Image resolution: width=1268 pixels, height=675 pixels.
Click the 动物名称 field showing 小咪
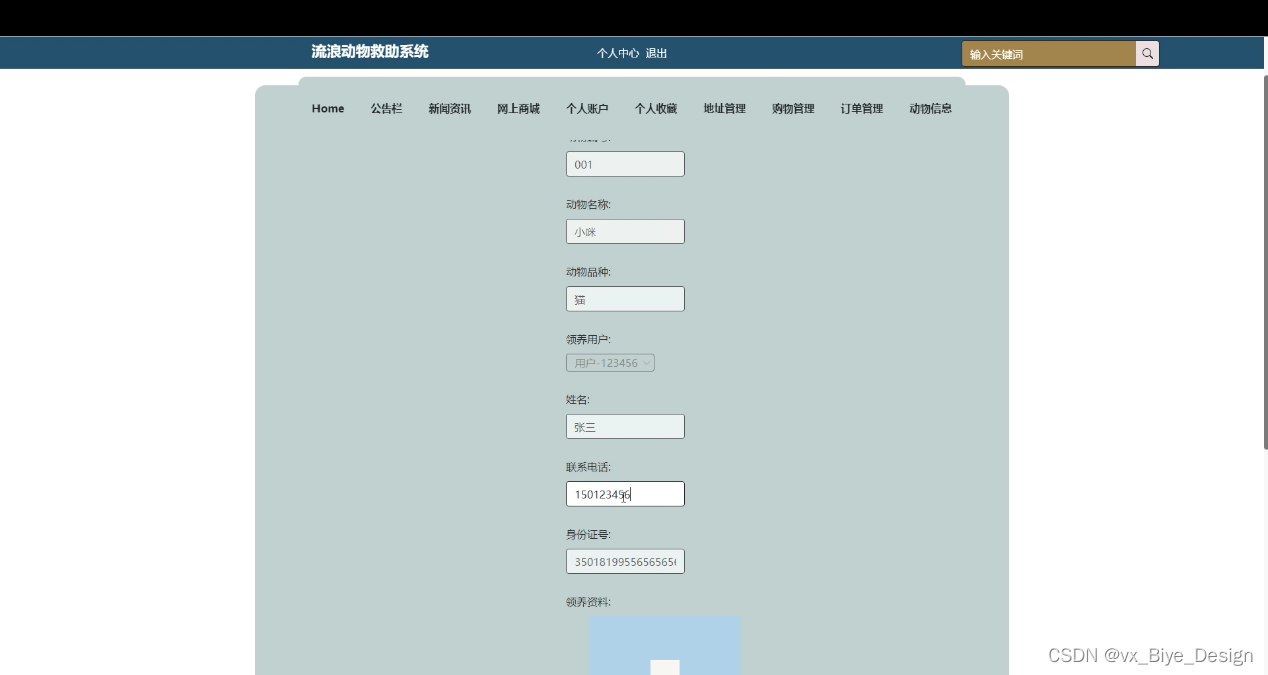coord(625,232)
